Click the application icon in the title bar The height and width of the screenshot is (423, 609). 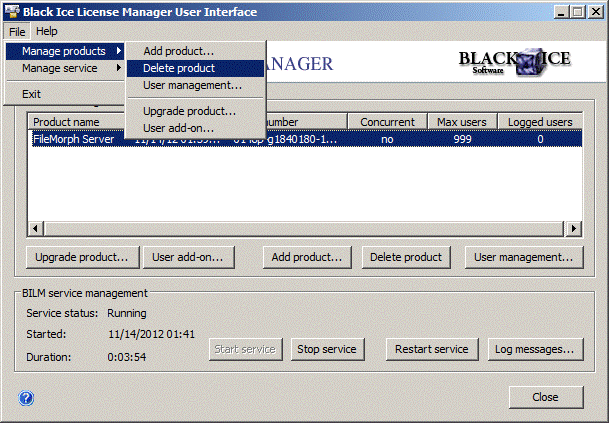tap(12, 11)
